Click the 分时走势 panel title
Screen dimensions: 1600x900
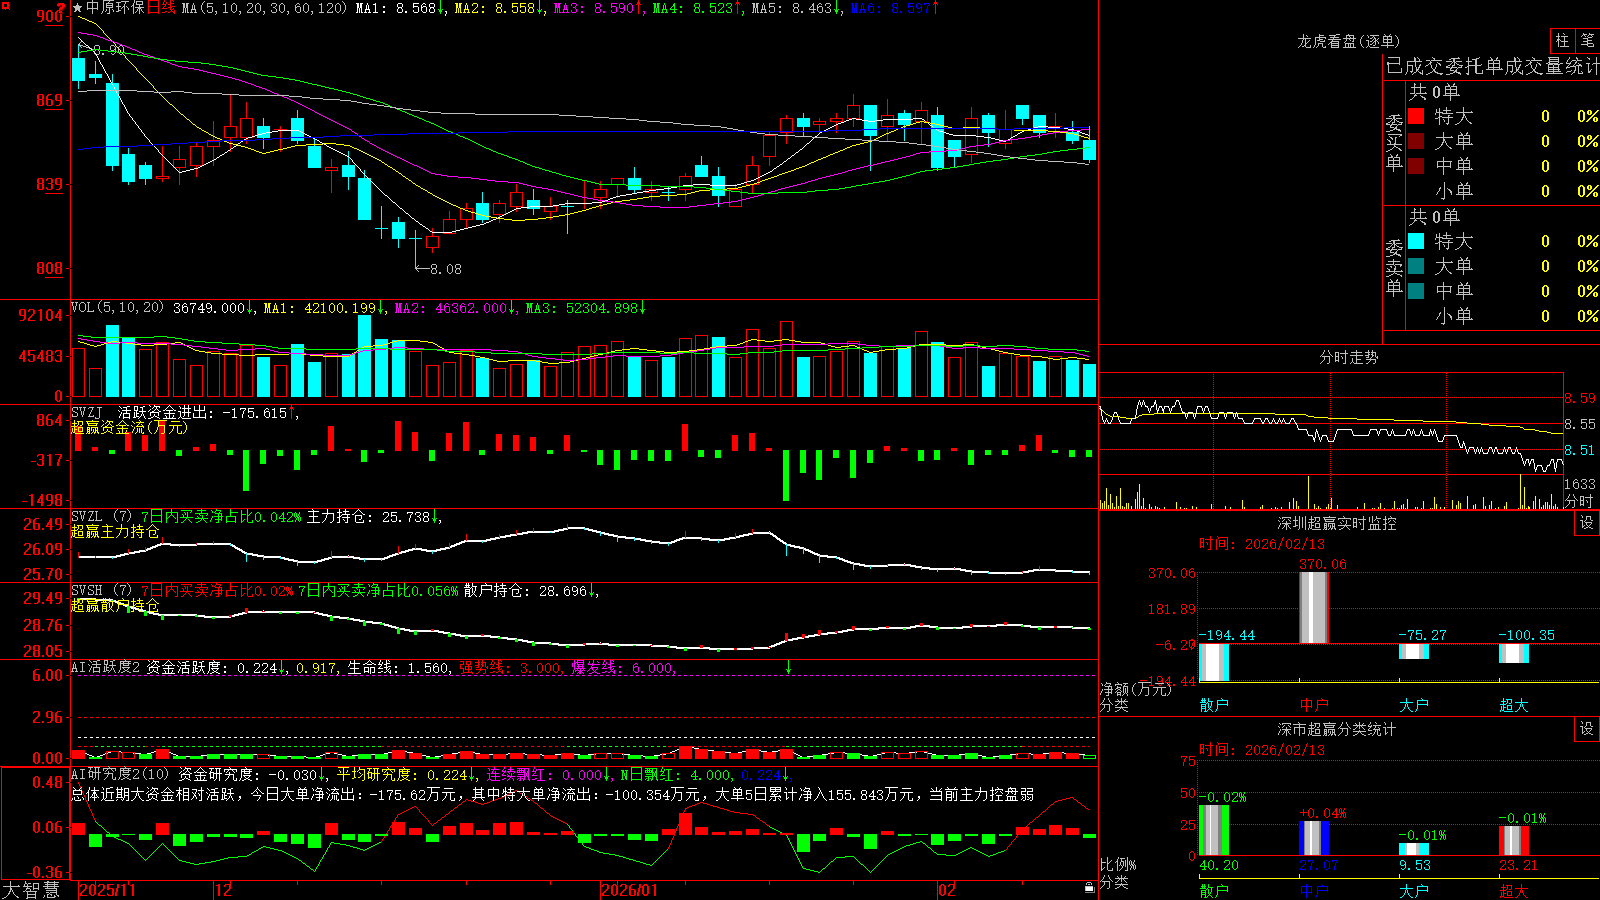(x=1348, y=357)
